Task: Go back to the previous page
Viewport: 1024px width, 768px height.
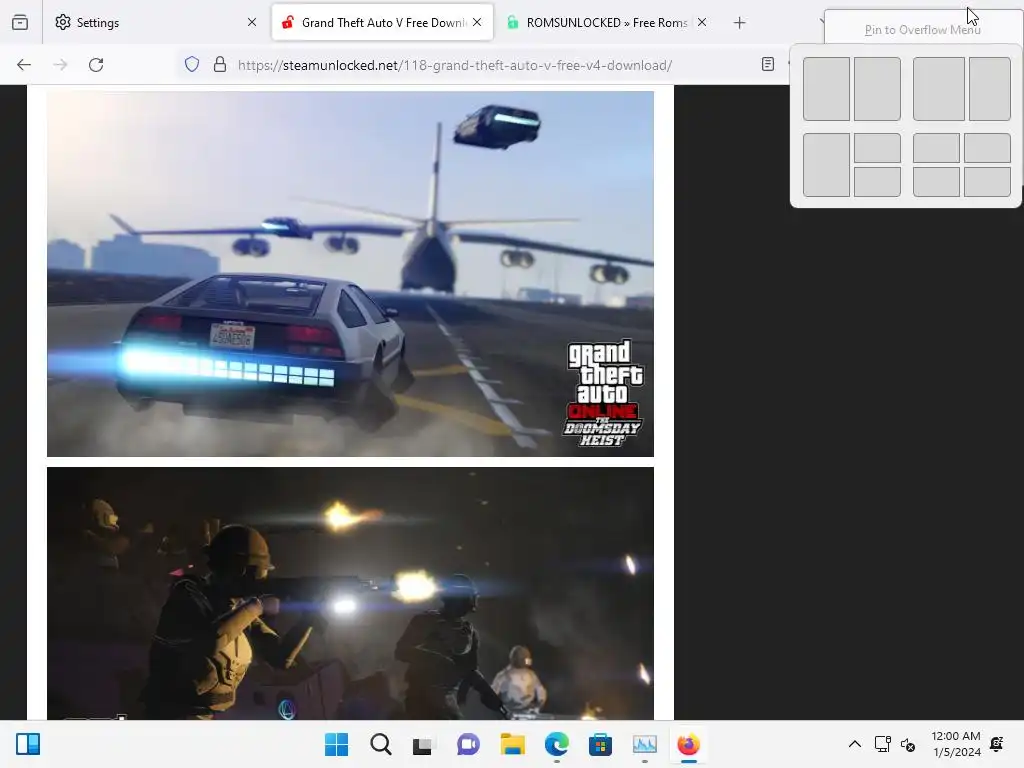Action: (24, 65)
